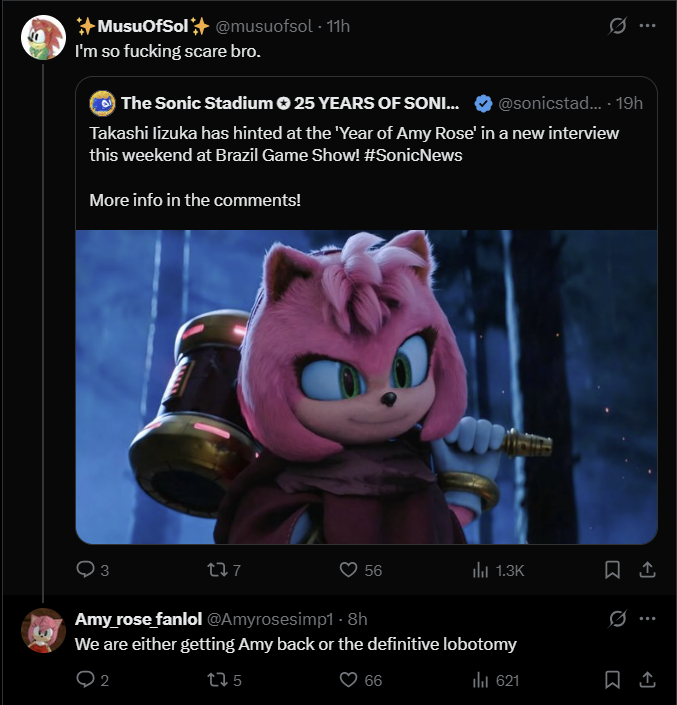
Task: Share MusuOfSol's post
Action: (646, 570)
